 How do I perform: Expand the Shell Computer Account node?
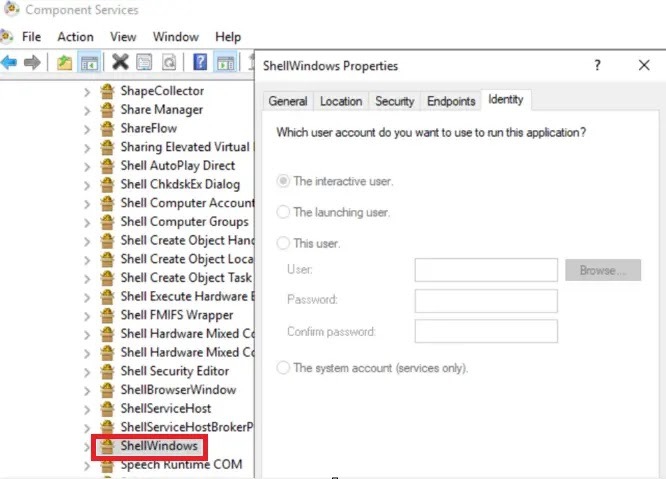(x=87, y=204)
